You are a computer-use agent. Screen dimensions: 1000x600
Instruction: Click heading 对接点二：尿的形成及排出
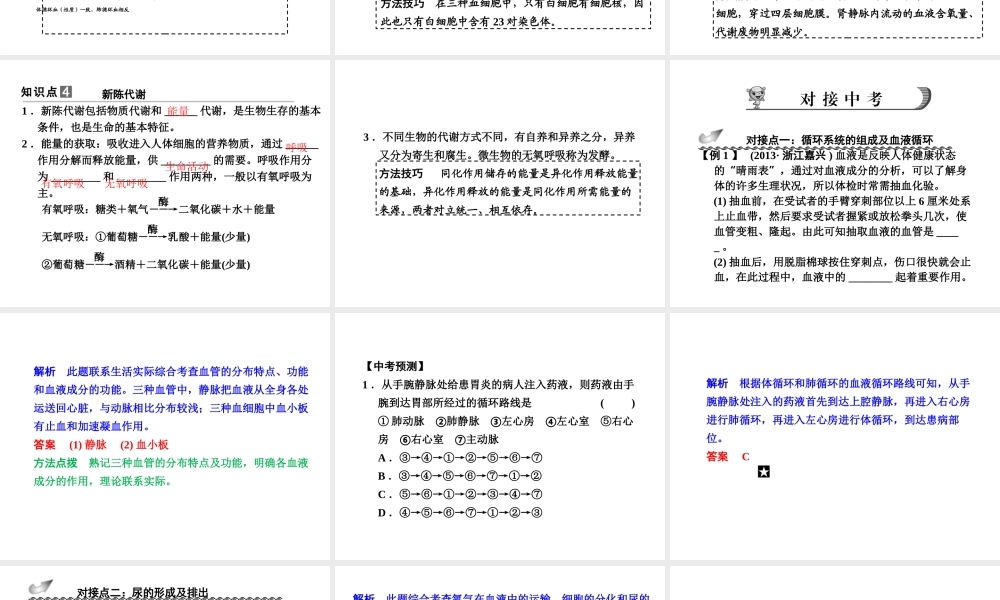click(143, 592)
